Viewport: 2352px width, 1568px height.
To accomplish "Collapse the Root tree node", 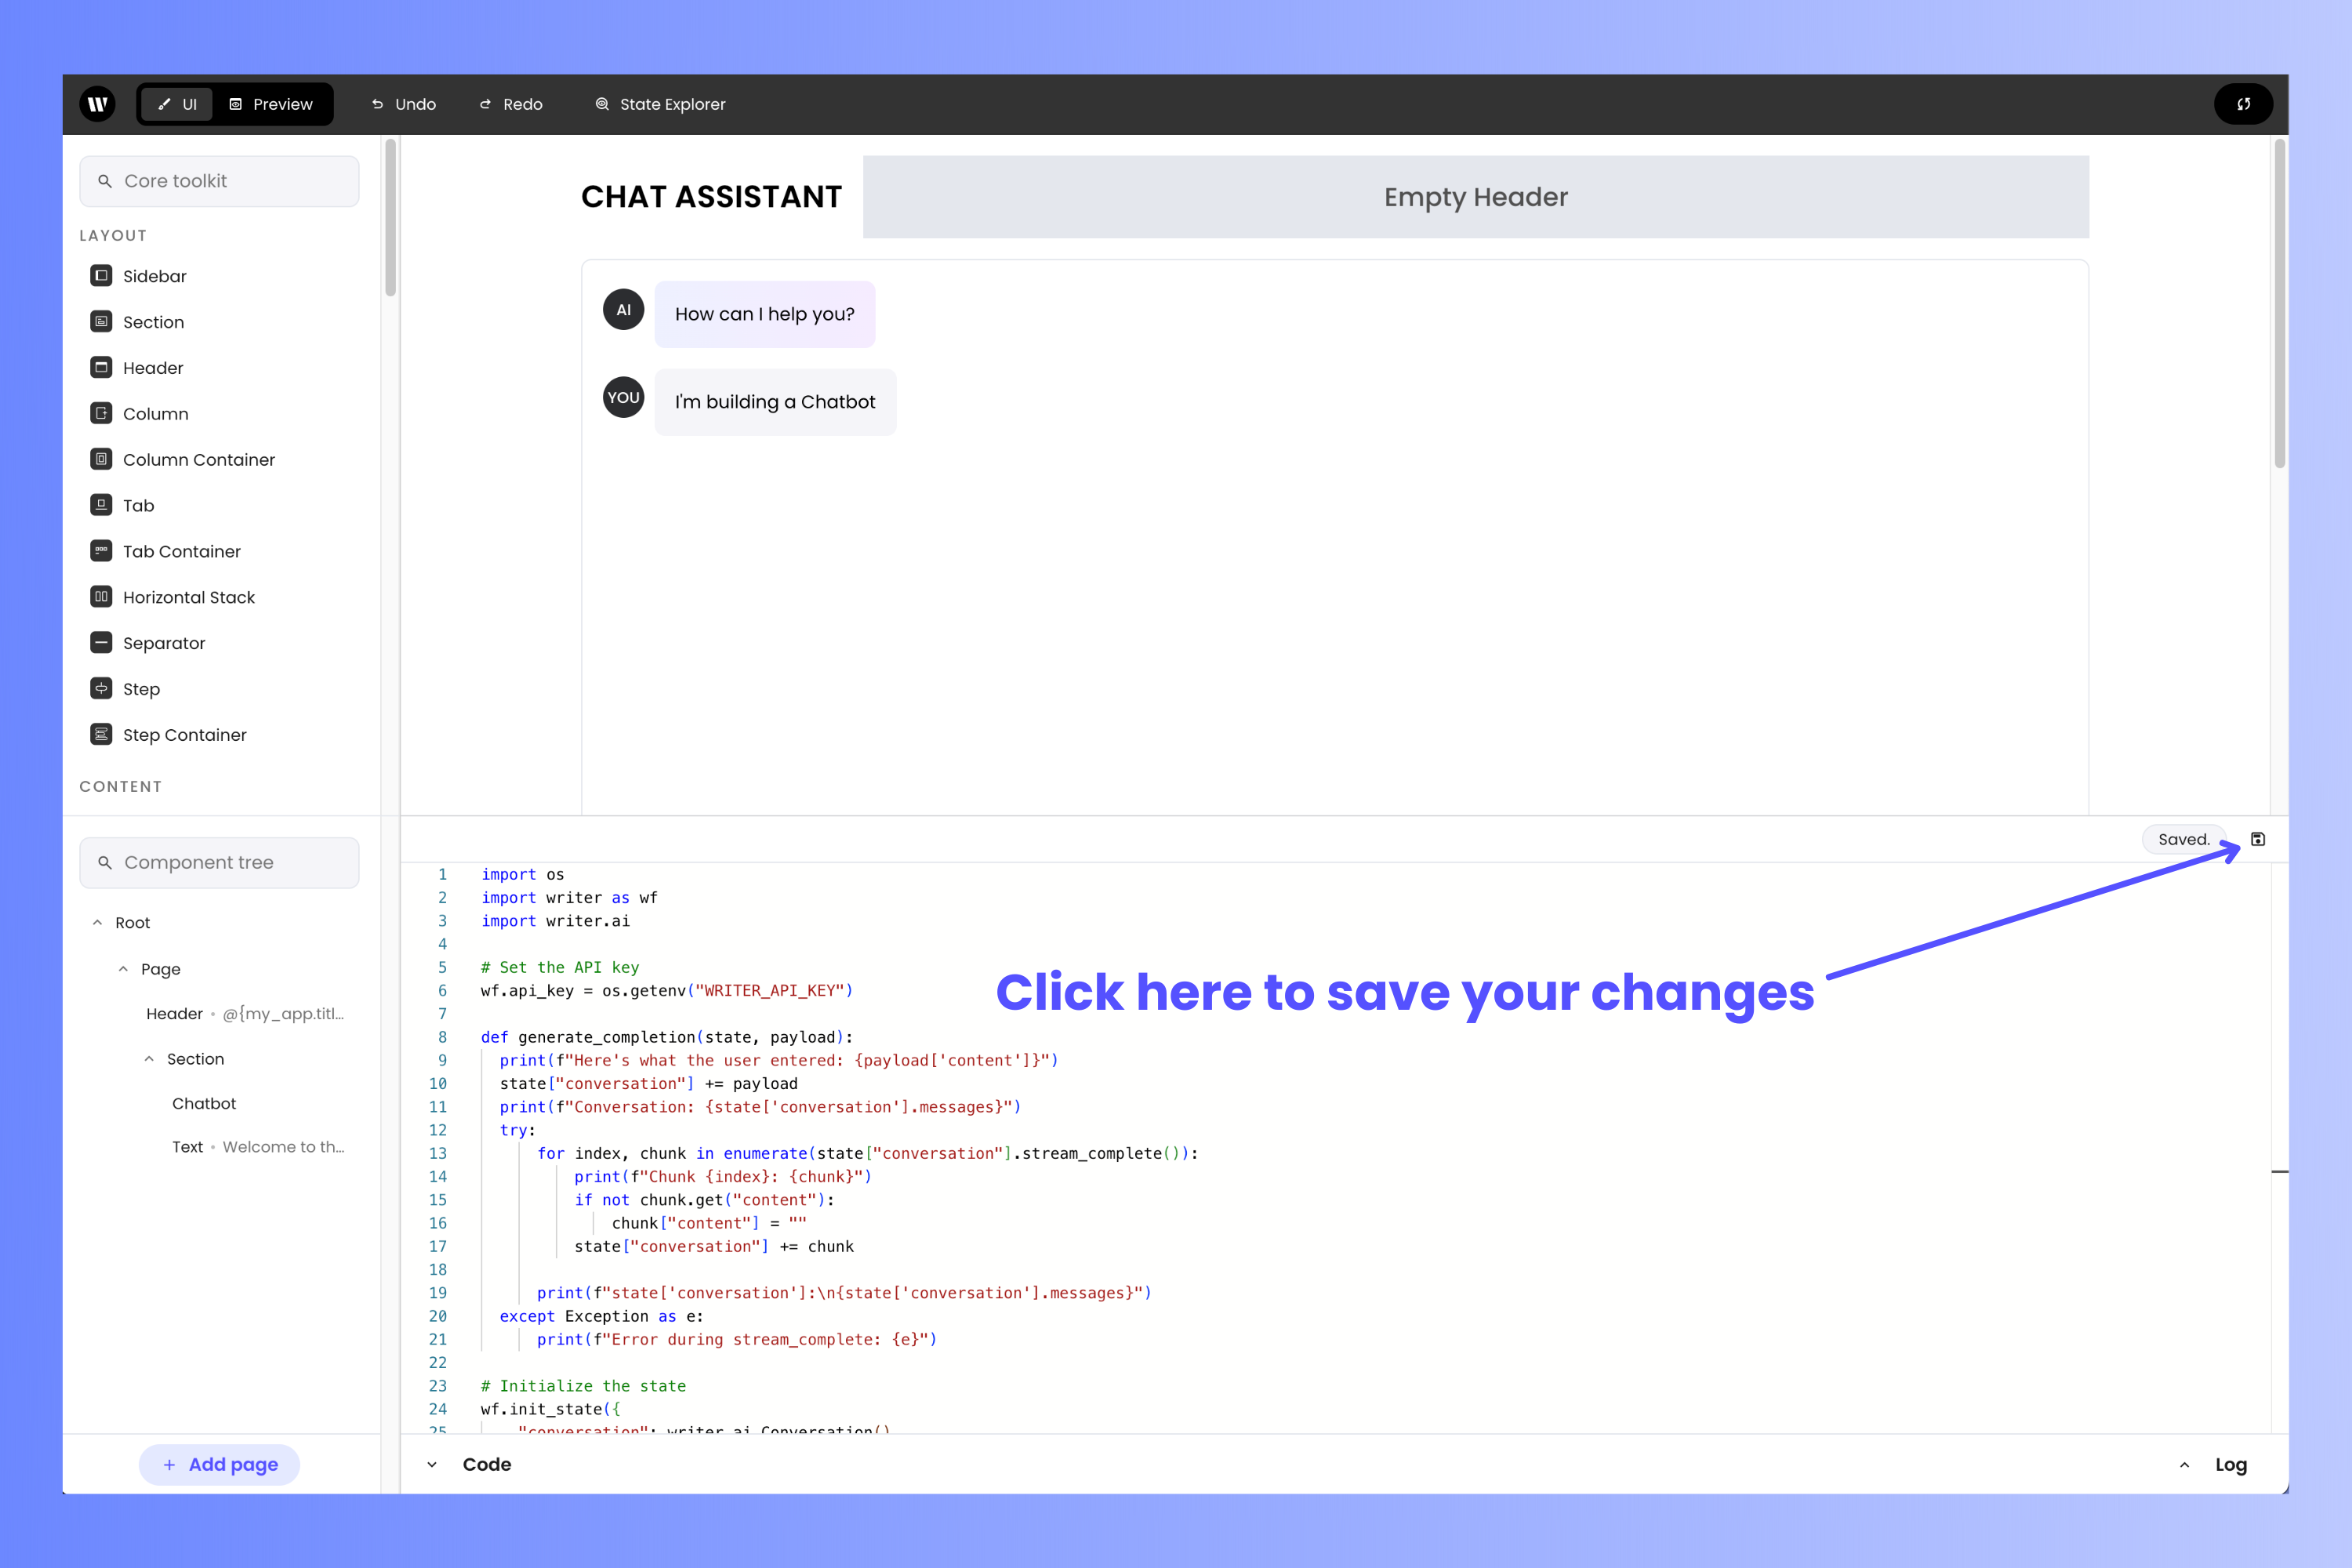I will point(97,923).
